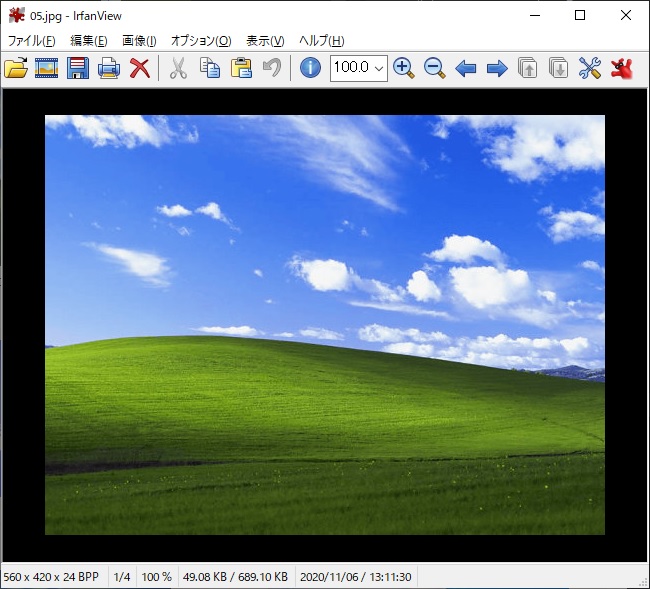Undo last action with the arrow icon
This screenshot has height=589, width=650.
[x=272, y=68]
